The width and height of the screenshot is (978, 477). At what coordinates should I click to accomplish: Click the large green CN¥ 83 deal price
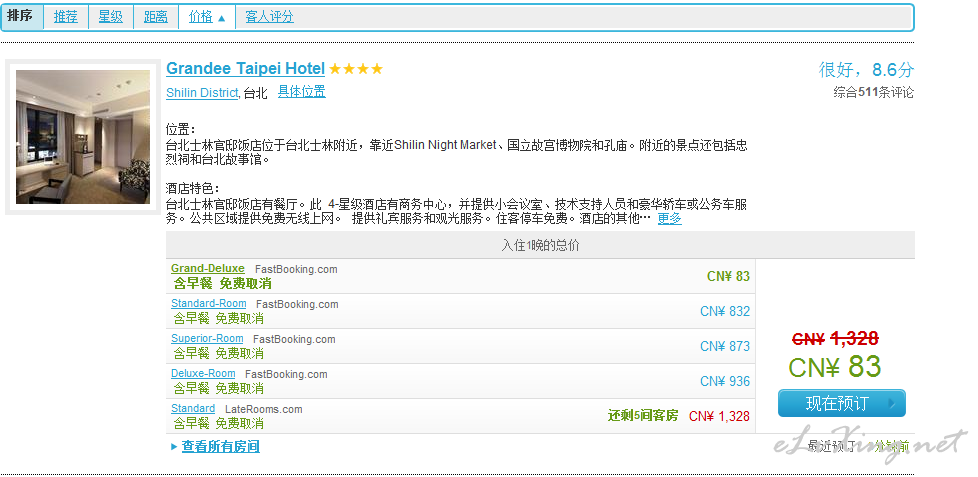pos(835,367)
